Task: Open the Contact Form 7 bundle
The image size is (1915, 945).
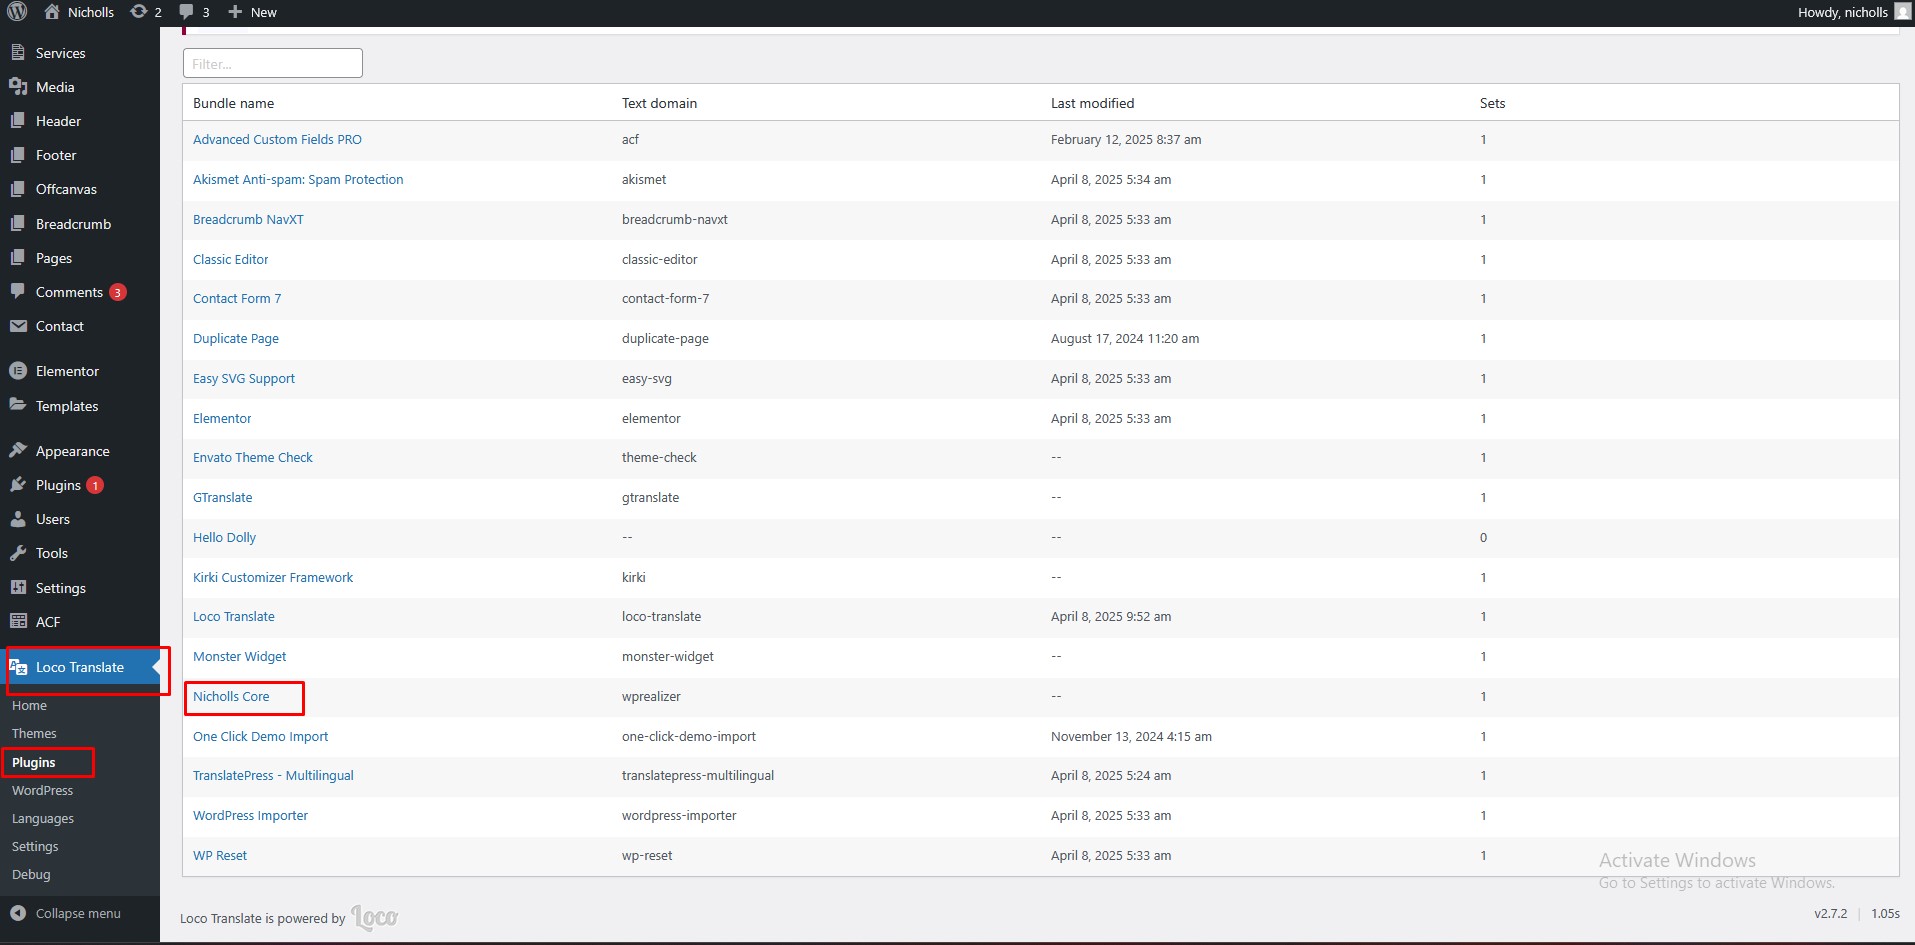Action: point(237,298)
